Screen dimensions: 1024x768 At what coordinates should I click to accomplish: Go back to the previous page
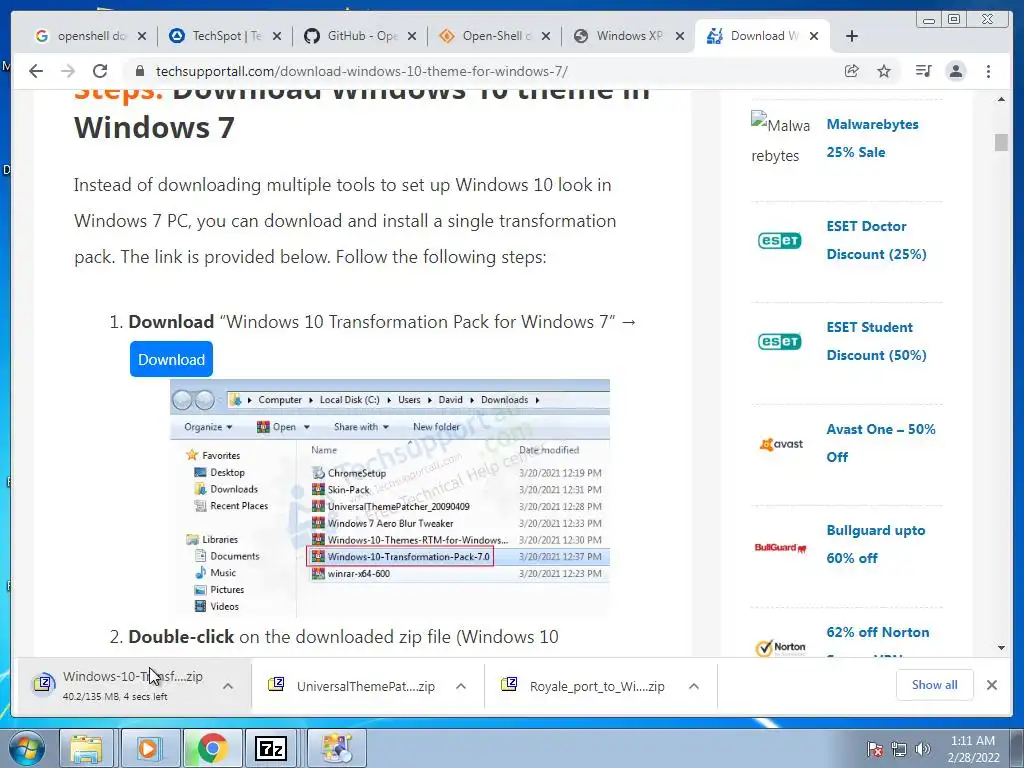[x=36, y=71]
